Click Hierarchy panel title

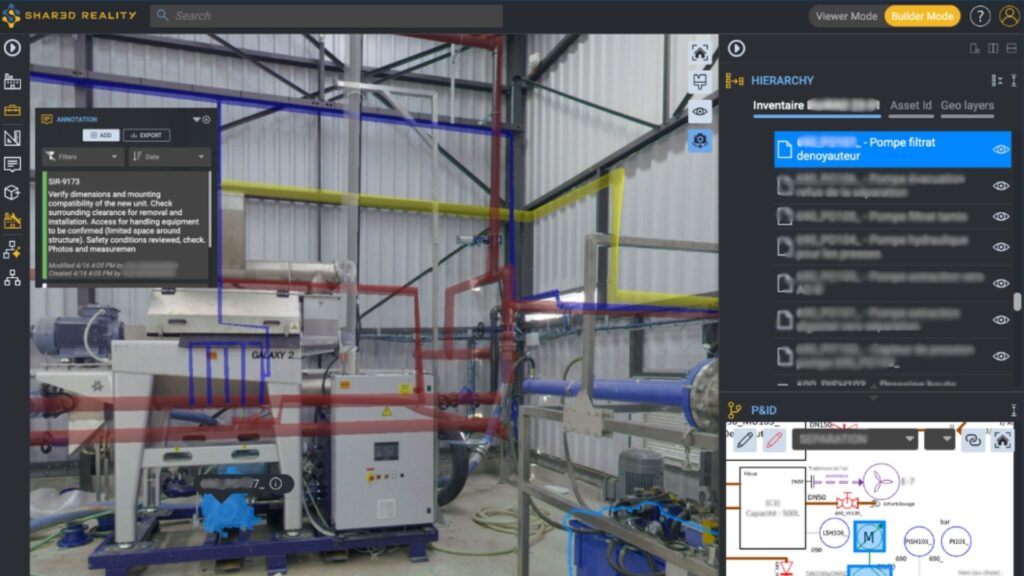[782, 80]
